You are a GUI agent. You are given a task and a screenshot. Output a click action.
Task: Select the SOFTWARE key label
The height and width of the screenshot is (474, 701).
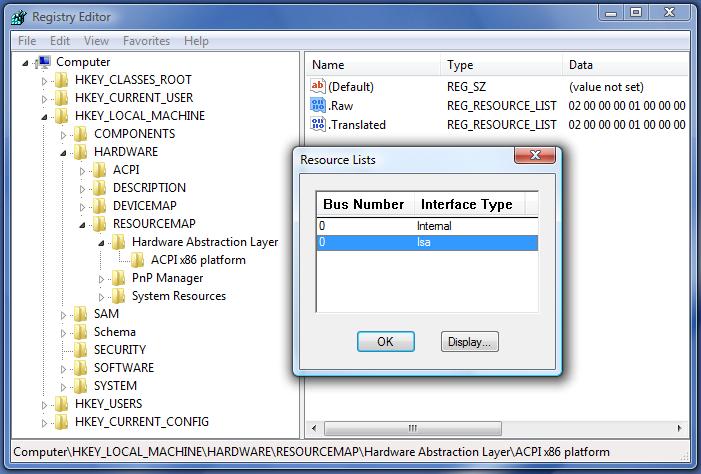[x=124, y=368]
